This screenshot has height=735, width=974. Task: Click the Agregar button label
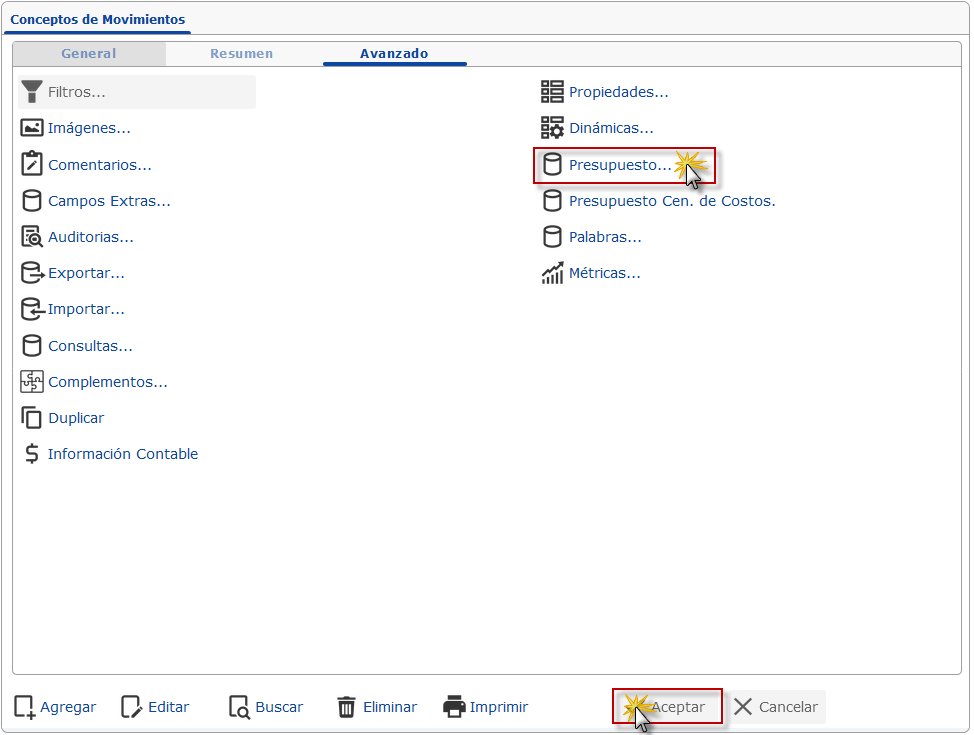point(68,707)
